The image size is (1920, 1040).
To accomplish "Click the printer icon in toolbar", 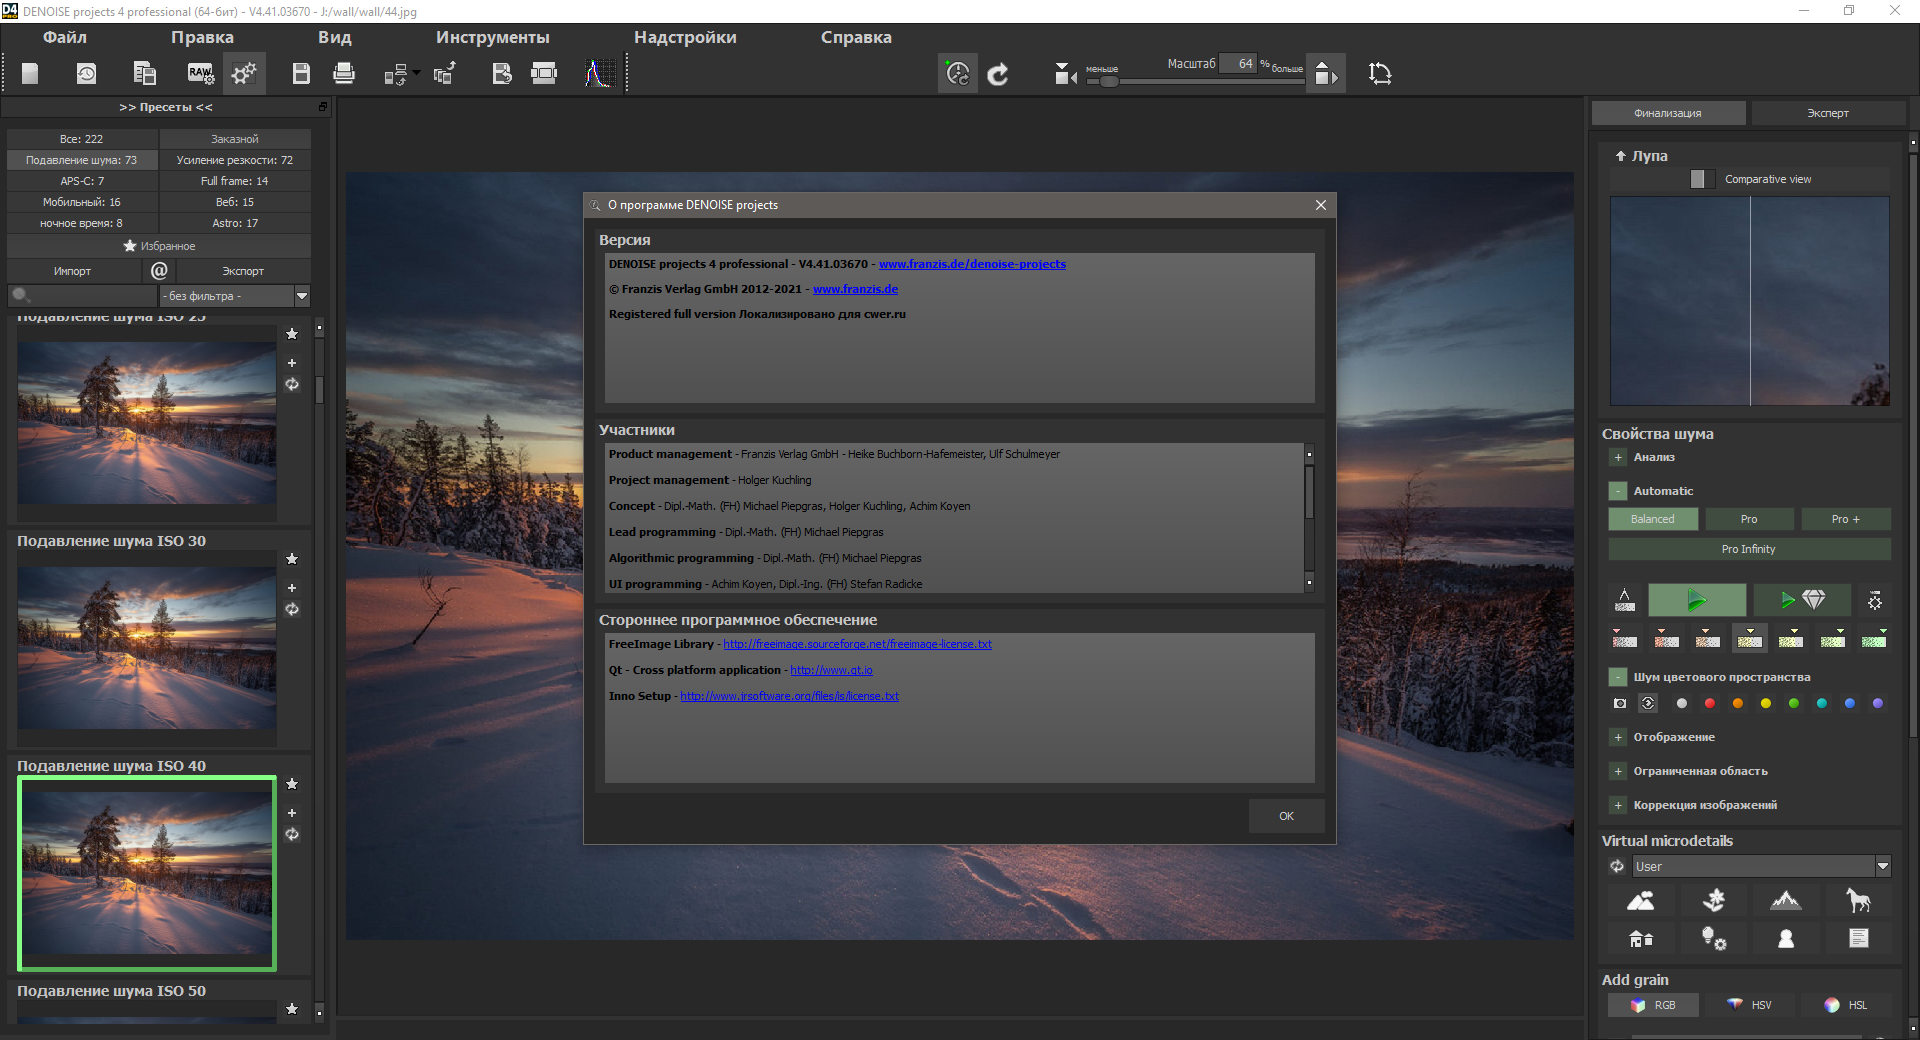I will coord(344,73).
